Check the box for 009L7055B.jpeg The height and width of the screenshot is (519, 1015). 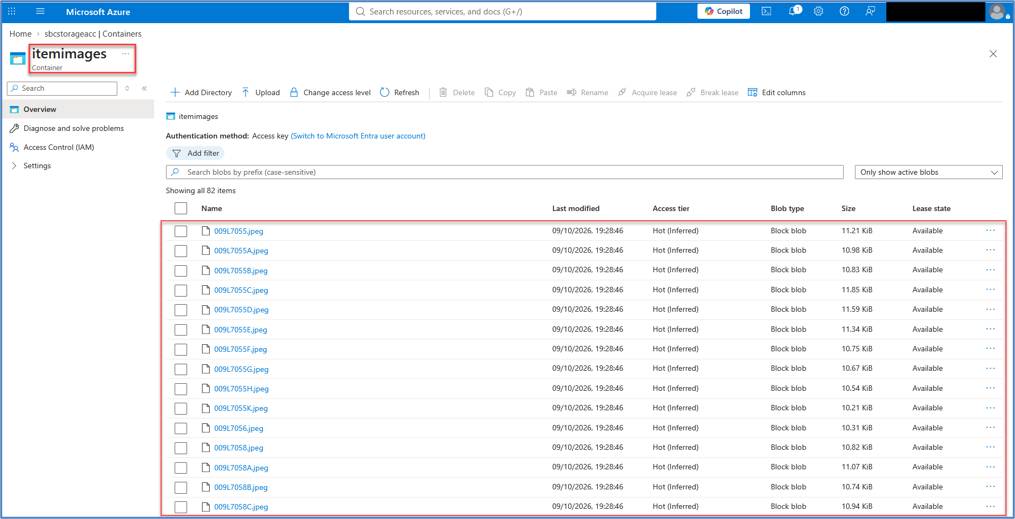click(181, 271)
